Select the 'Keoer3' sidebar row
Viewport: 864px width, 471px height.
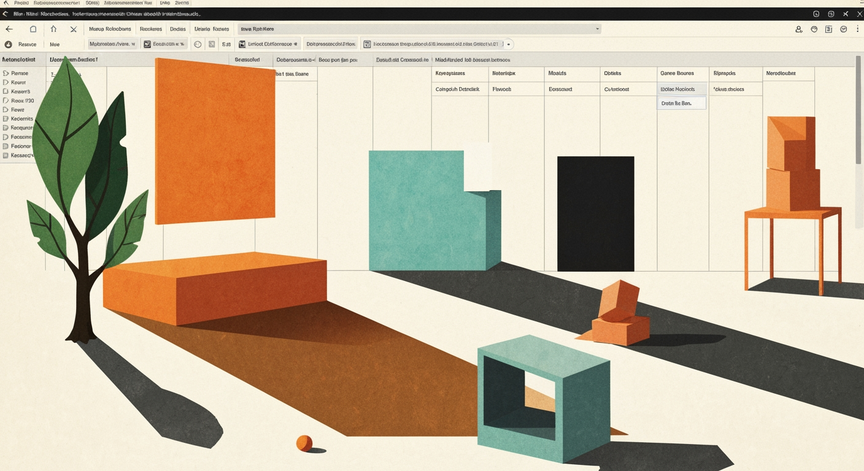tap(20, 91)
